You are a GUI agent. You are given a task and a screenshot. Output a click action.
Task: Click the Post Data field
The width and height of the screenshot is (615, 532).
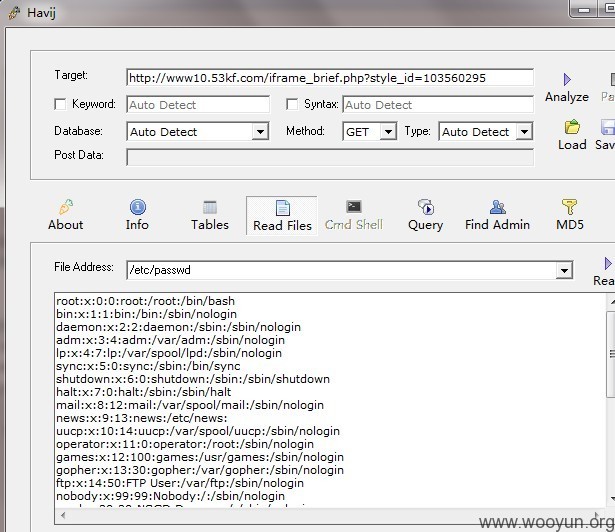point(330,157)
